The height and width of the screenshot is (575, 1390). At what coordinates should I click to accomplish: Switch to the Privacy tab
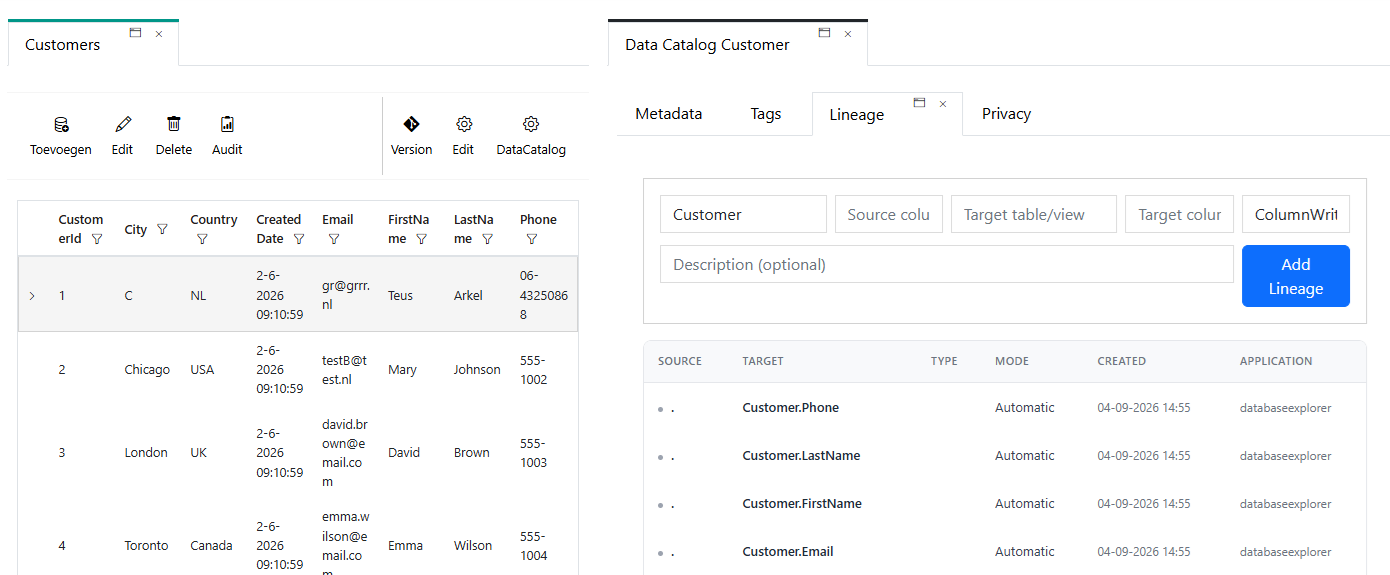[x=1006, y=114]
